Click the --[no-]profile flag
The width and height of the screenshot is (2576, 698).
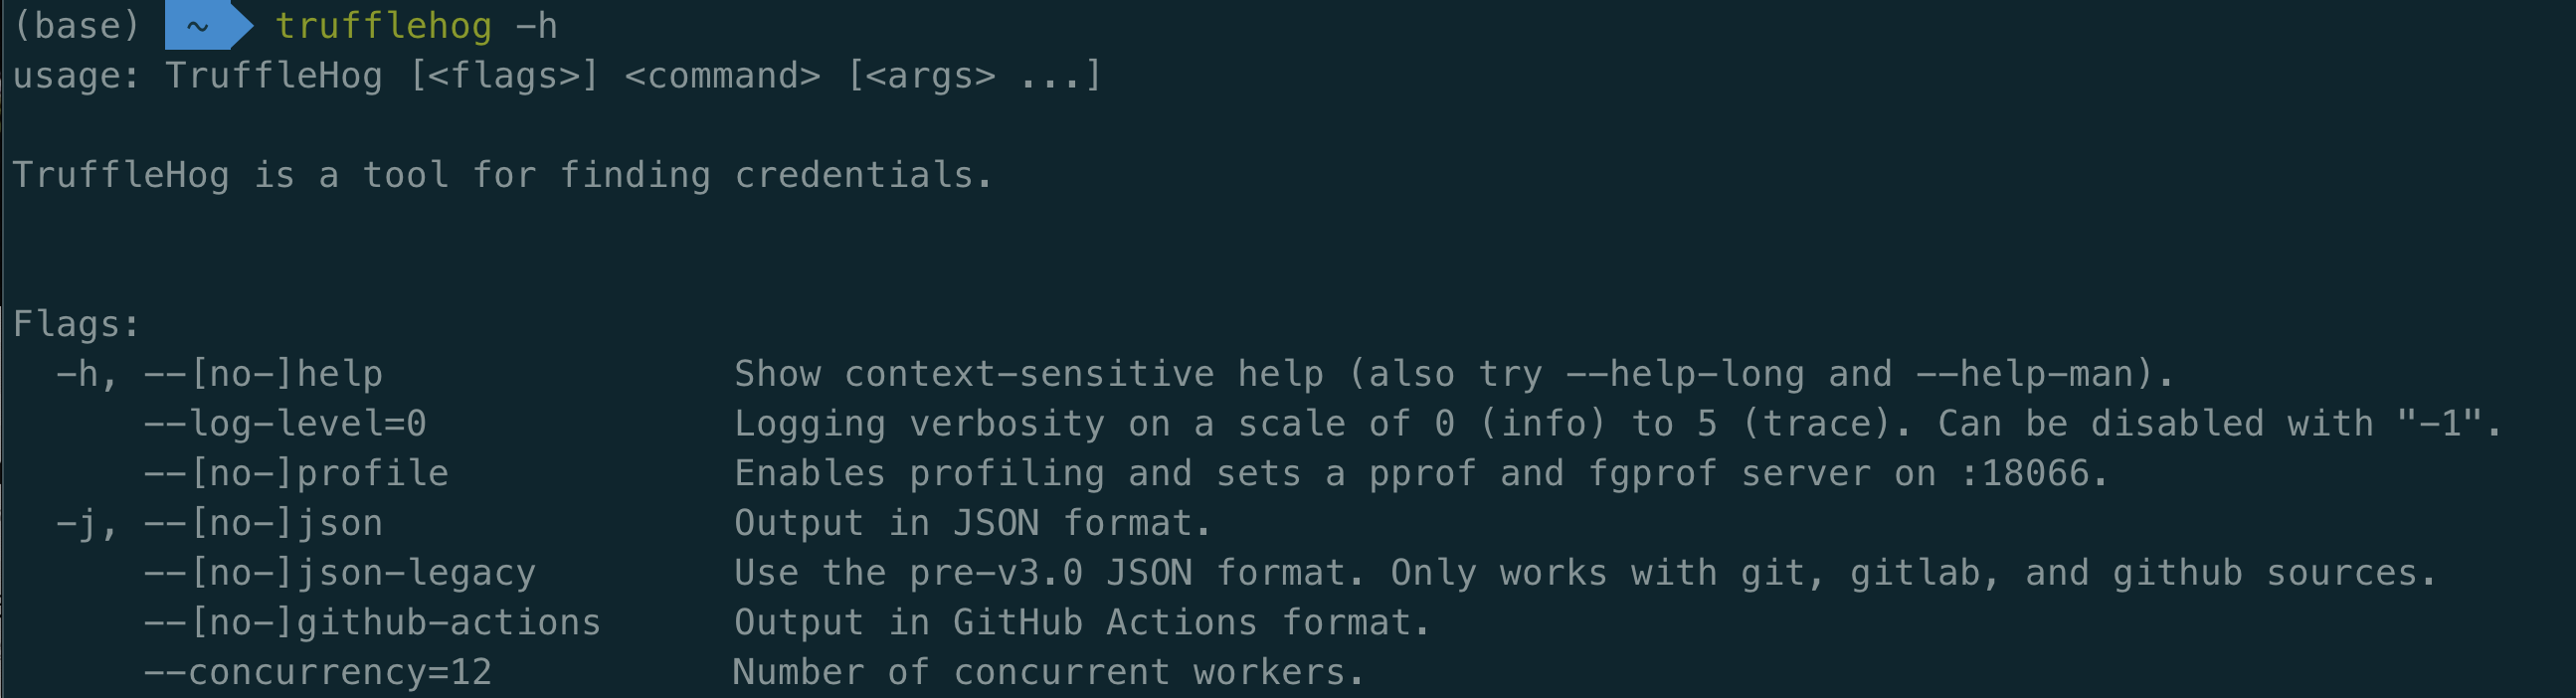[x=296, y=474]
